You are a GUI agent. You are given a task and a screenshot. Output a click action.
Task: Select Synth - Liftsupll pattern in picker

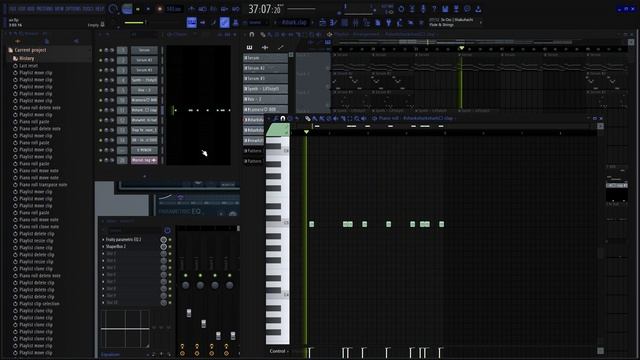[x=265, y=89]
